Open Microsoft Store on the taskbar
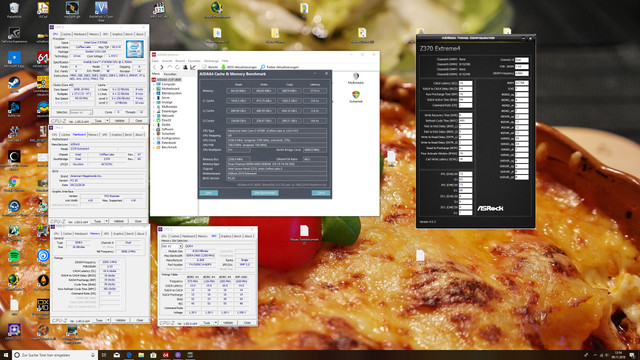 [153, 355]
